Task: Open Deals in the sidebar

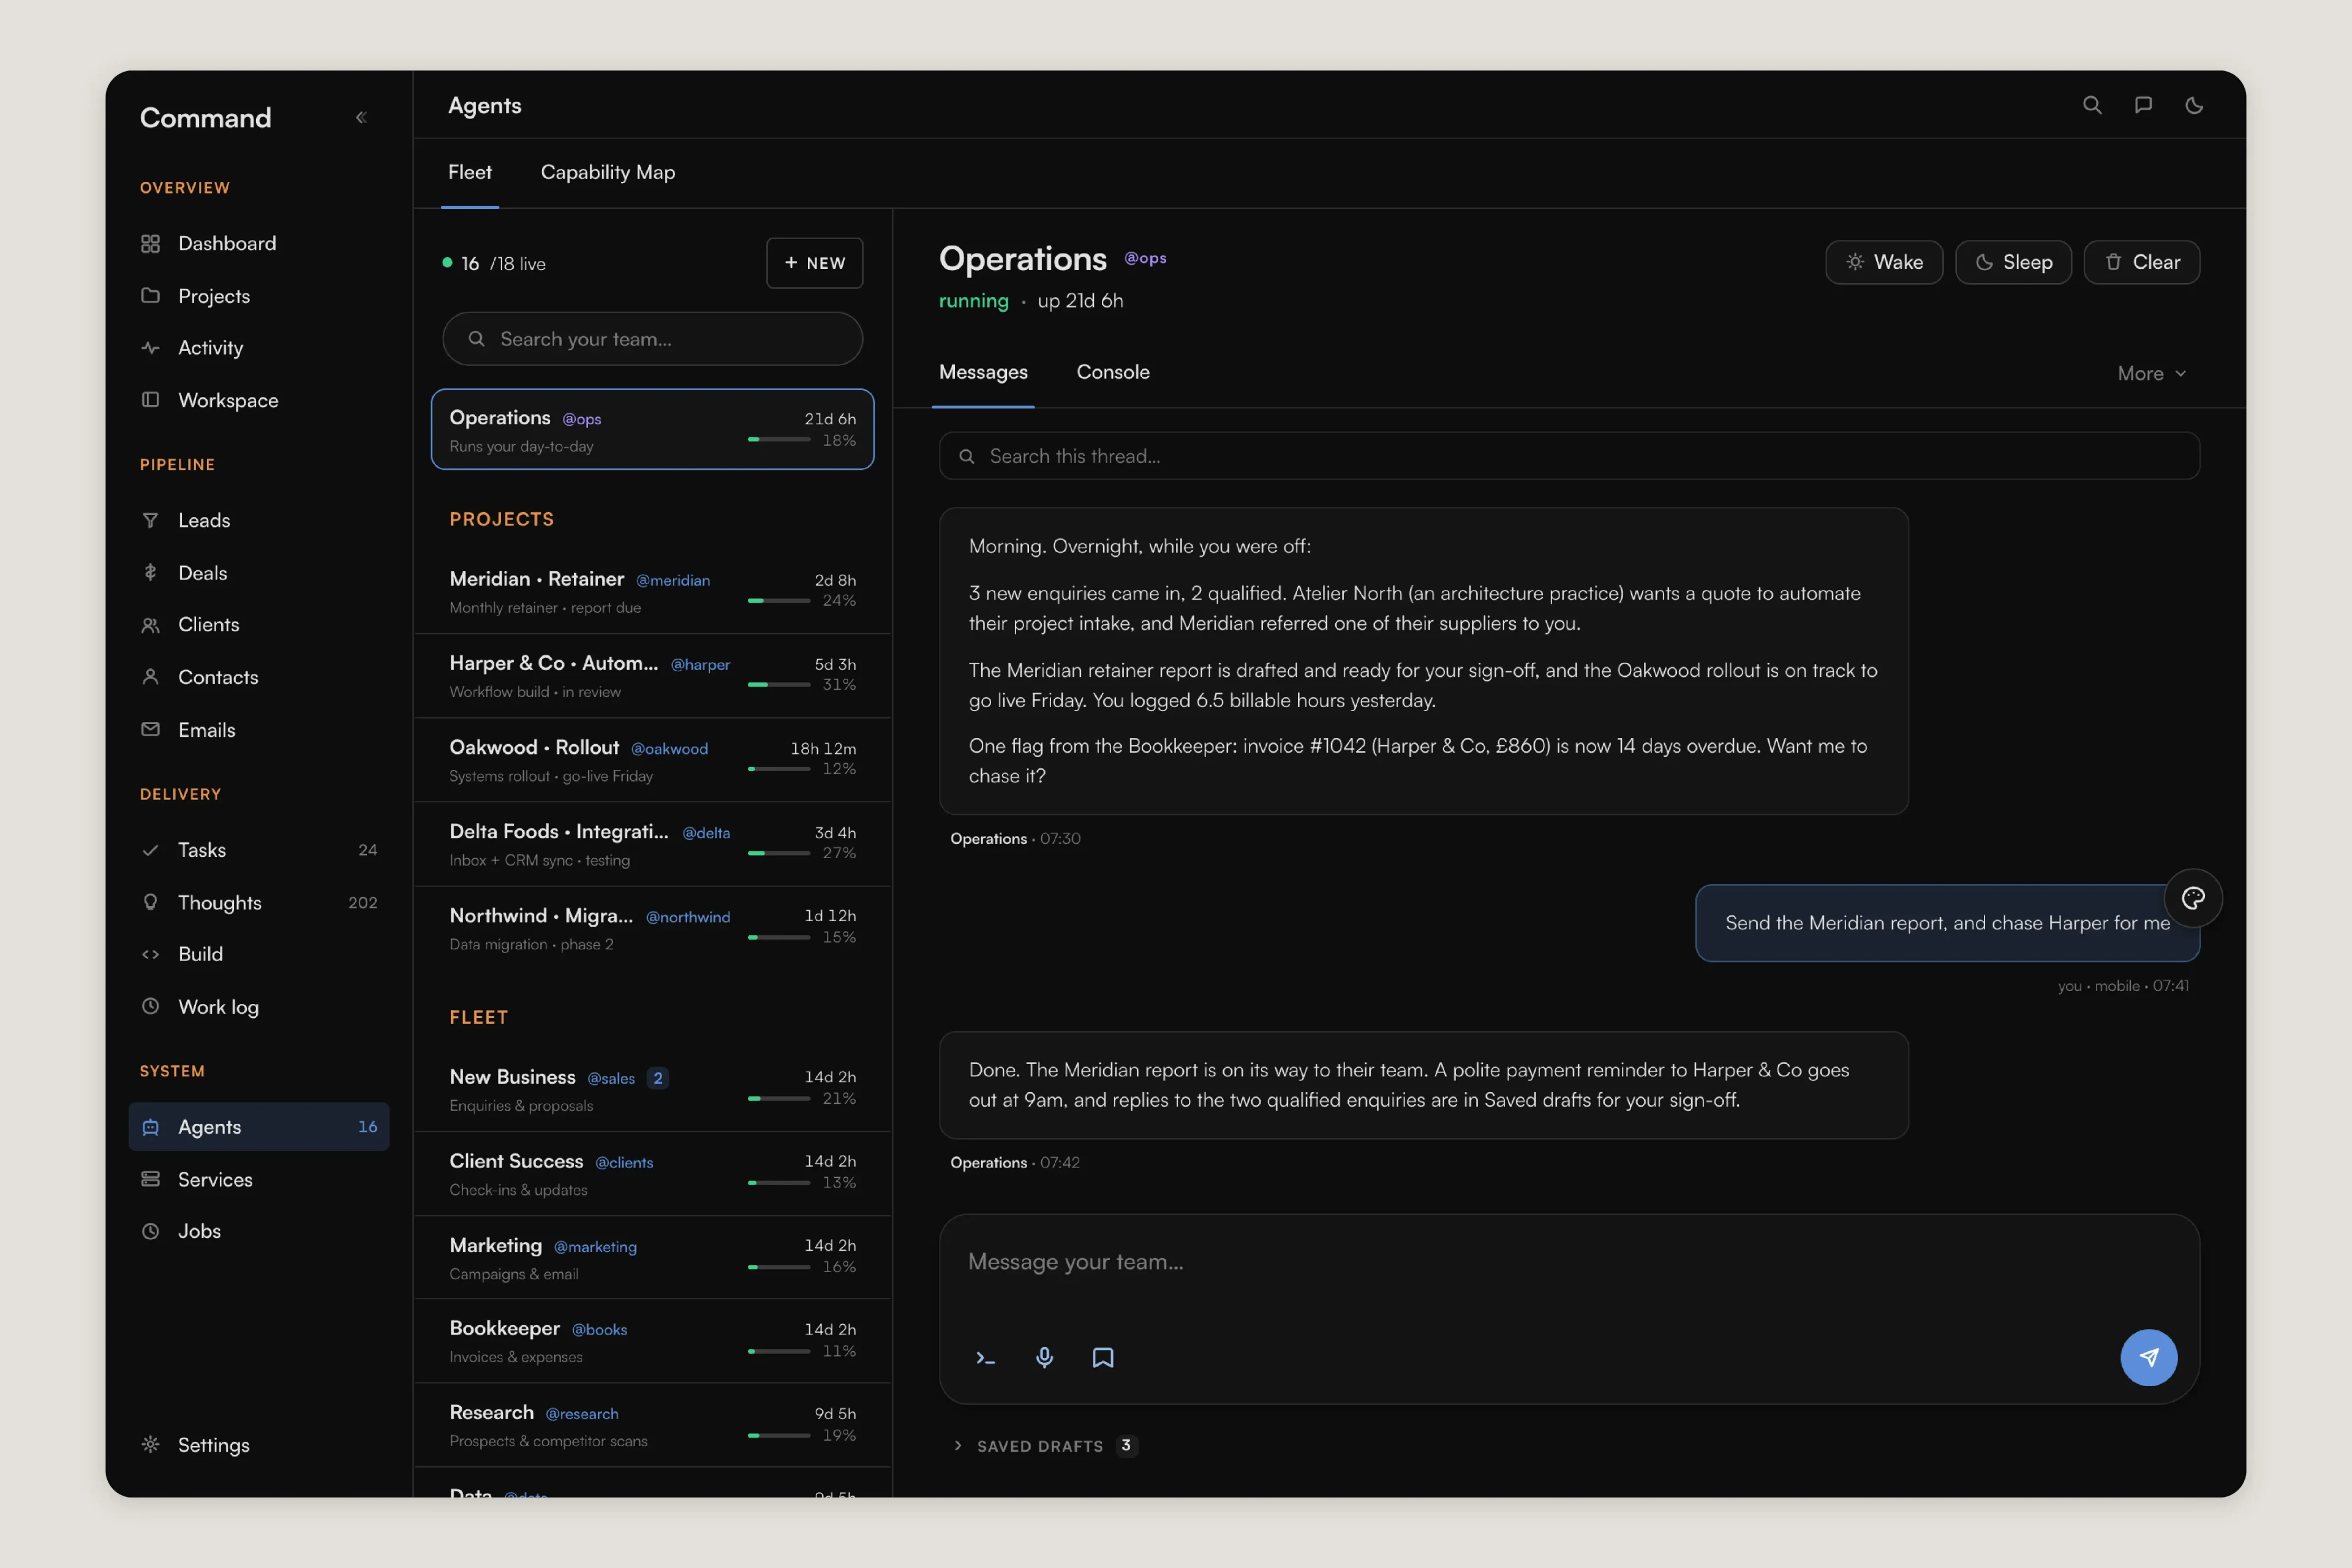Action: 259,573
